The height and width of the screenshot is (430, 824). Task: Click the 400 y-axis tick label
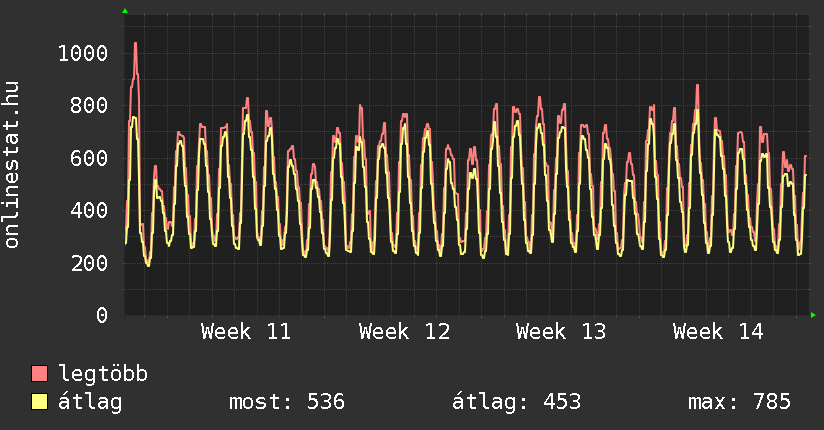coord(88,211)
